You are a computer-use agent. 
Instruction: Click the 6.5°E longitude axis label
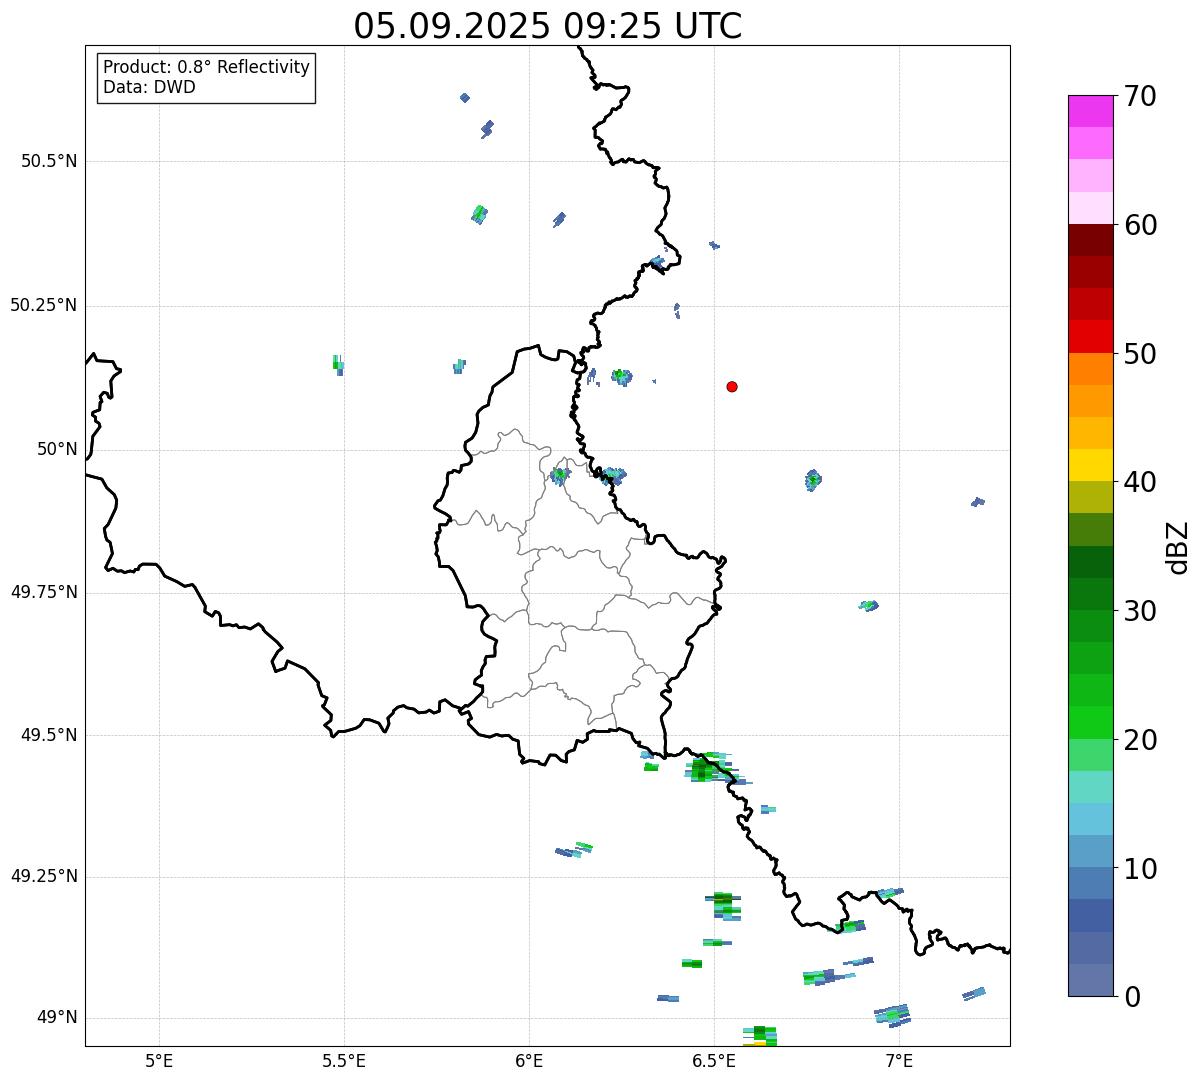(714, 1060)
